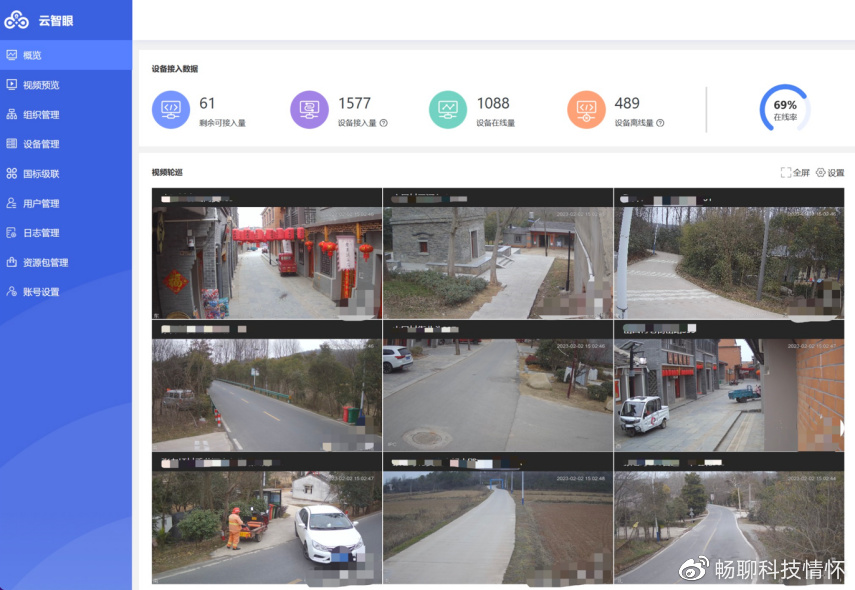Click the 视频预览 play icon
Screen dimensions: 855x590
click(x=11, y=84)
